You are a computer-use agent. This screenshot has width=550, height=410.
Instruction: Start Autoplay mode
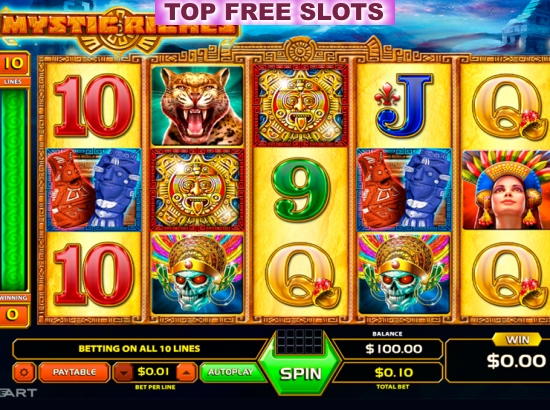230,372
